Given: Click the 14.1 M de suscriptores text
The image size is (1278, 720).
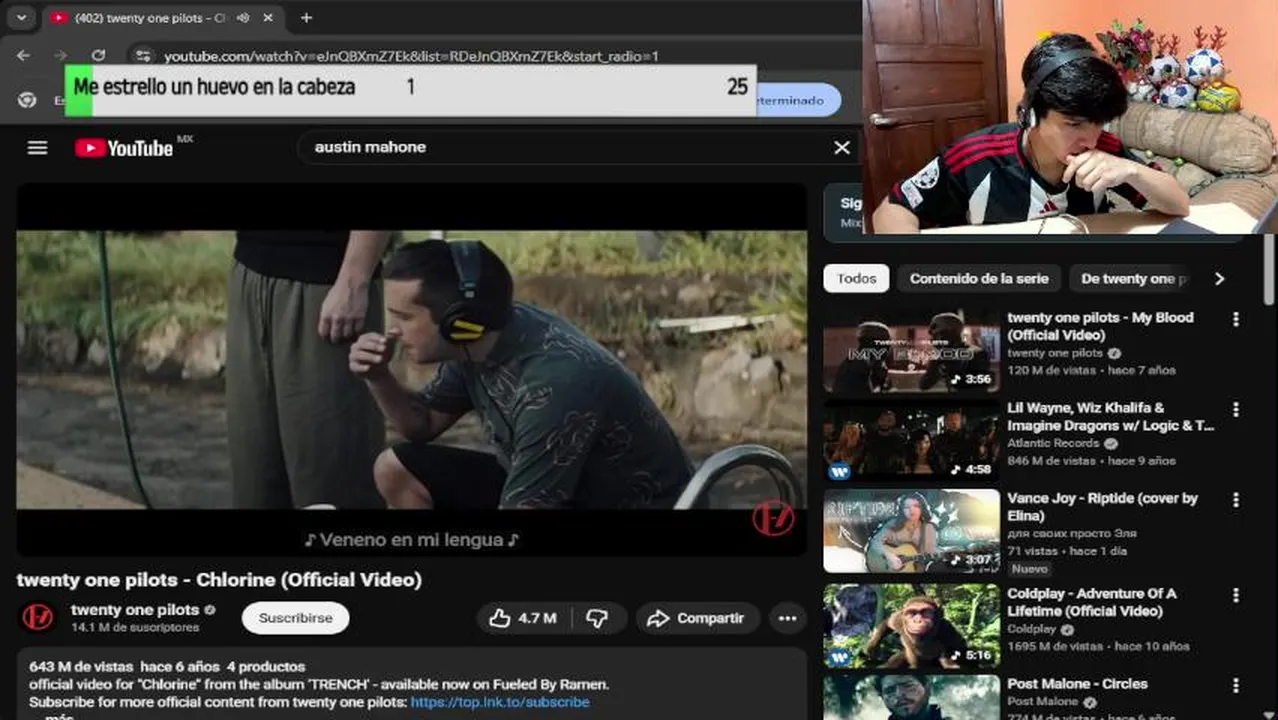Looking at the screenshot, I should tap(135, 628).
